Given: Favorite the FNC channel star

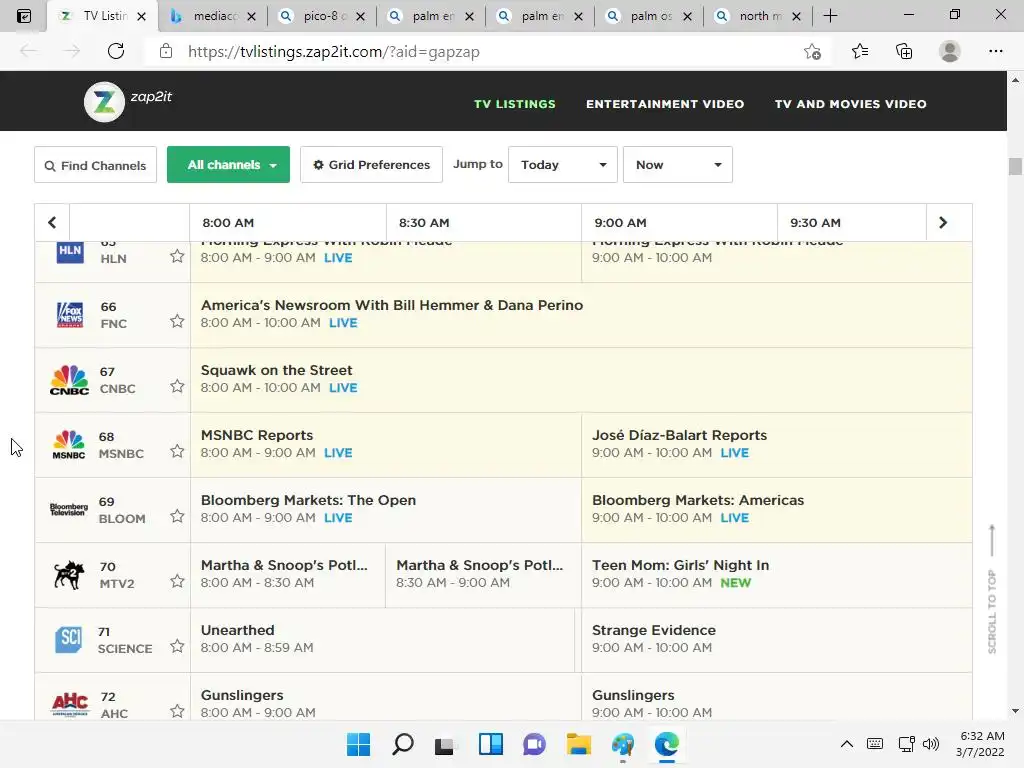Looking at the screenshot, I should [177, 321].
